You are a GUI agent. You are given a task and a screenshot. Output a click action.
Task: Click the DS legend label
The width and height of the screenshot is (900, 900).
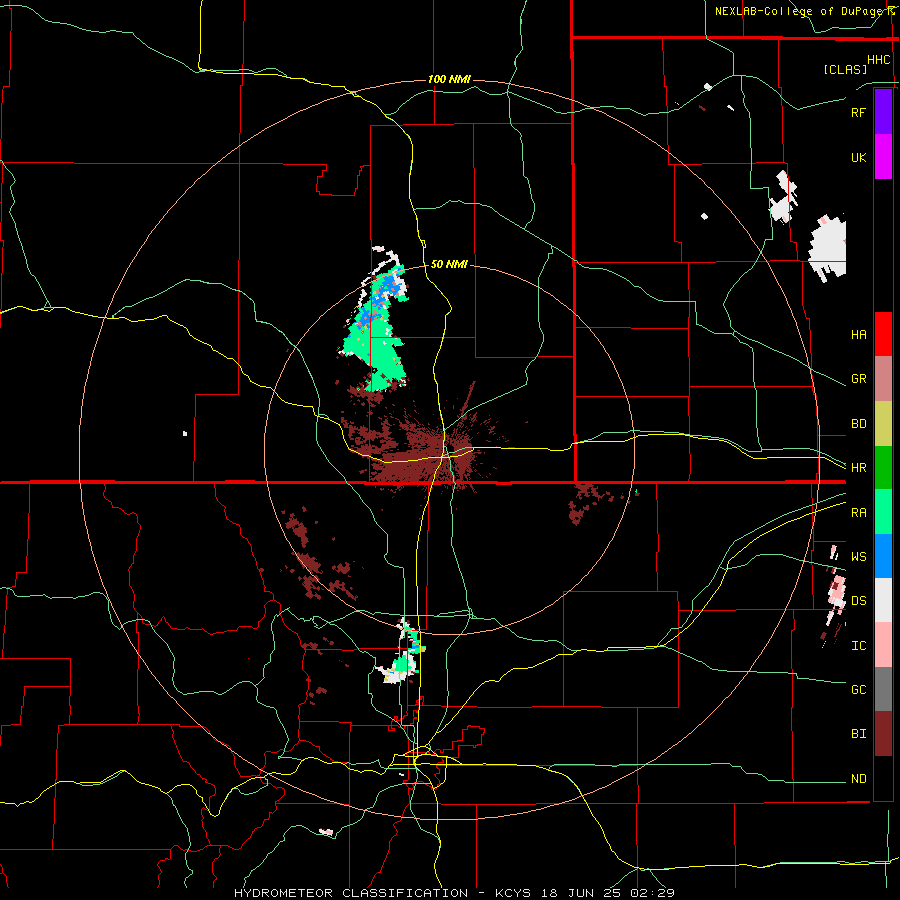click(x=859, y=601)
